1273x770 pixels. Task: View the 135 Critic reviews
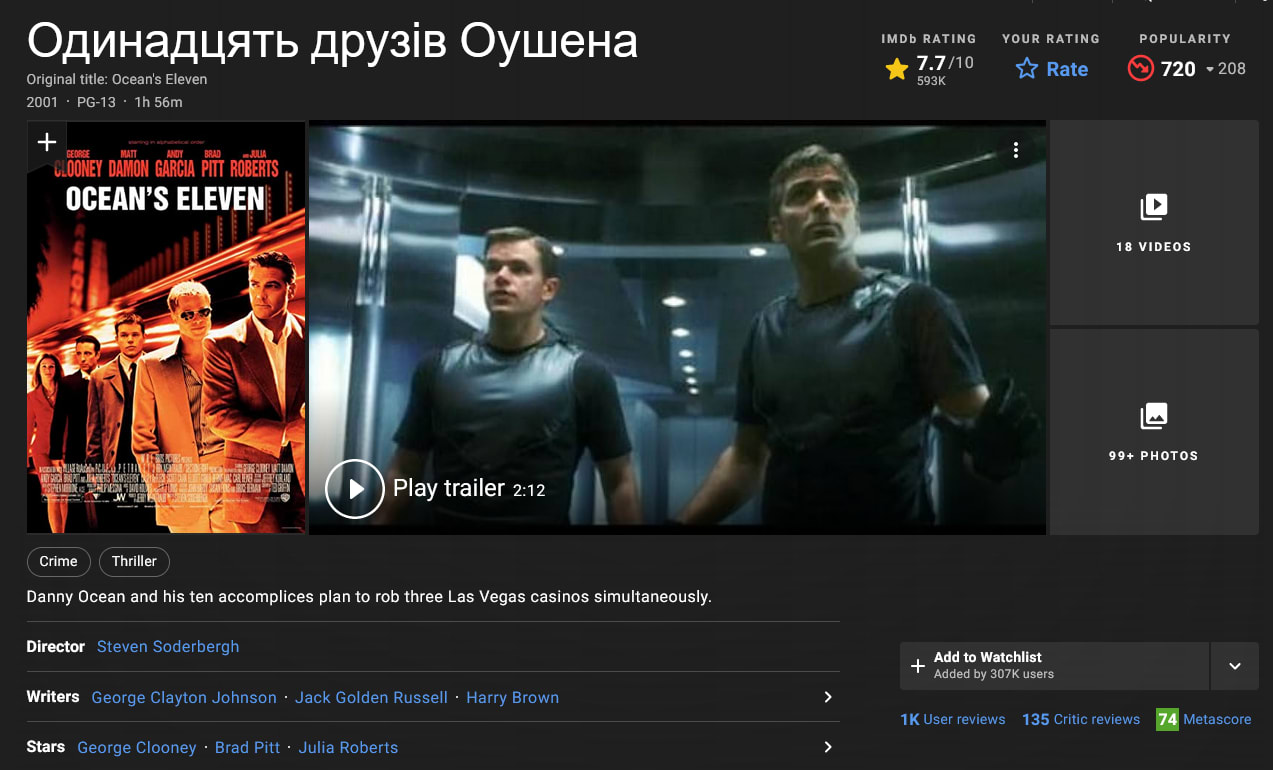point(1081,719)
